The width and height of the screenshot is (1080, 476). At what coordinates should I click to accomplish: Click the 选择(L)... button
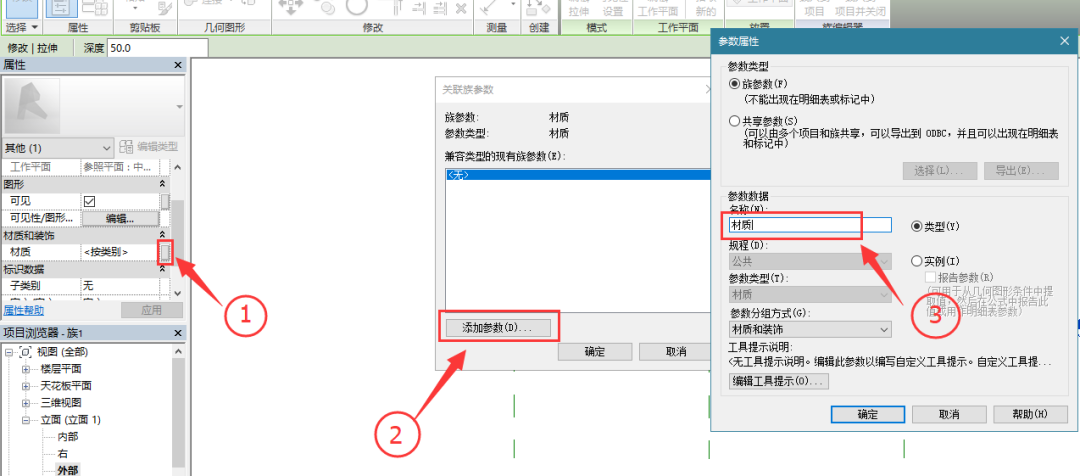pyautogui.click(x=939, y=170)
